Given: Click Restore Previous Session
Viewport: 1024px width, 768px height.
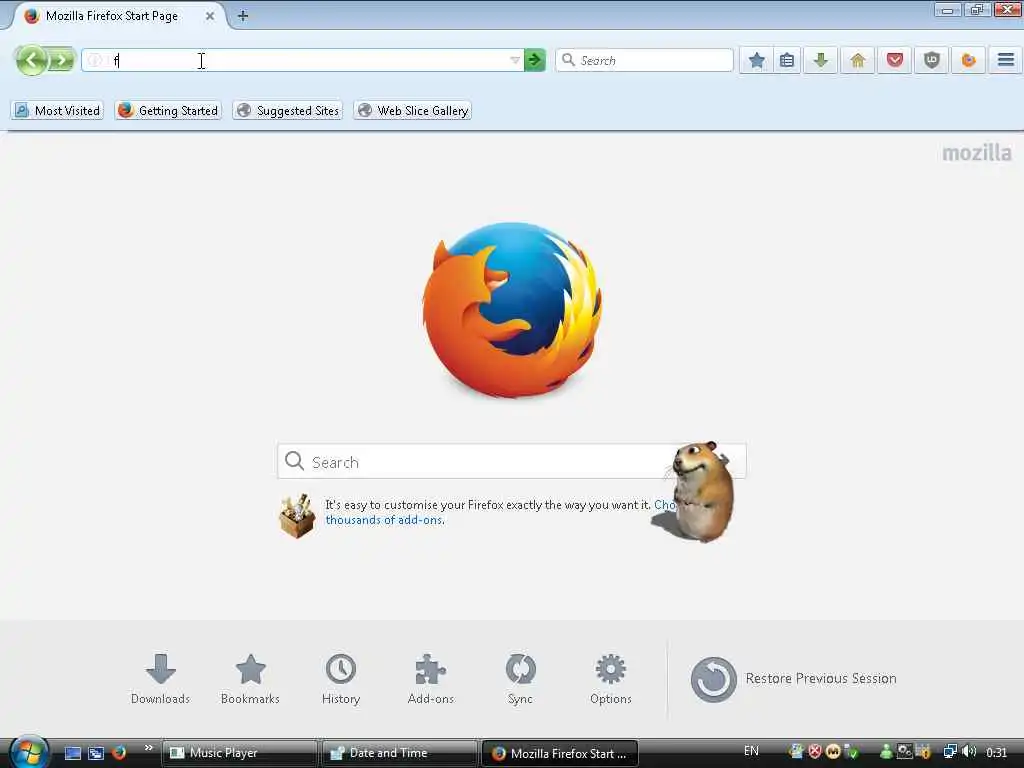Looking at the screenshot, I should coord(793,679).
